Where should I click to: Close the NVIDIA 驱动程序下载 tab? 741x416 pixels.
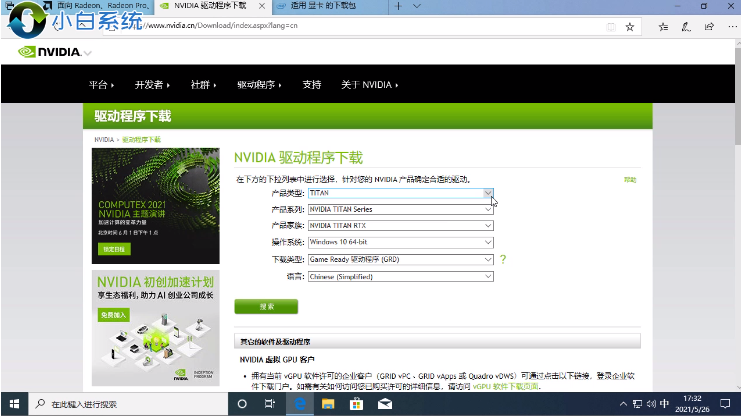click(x=262, y=6)
